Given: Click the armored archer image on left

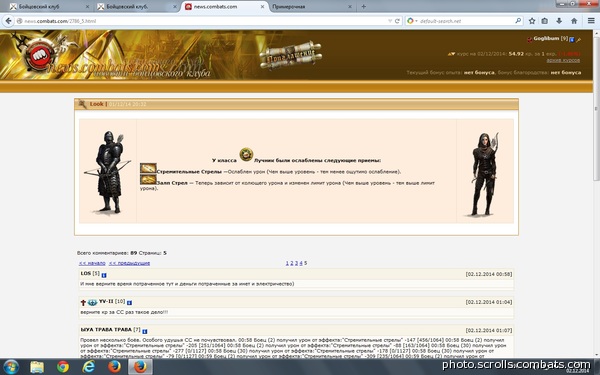Looking at the screenshot, I should (108, 172).
